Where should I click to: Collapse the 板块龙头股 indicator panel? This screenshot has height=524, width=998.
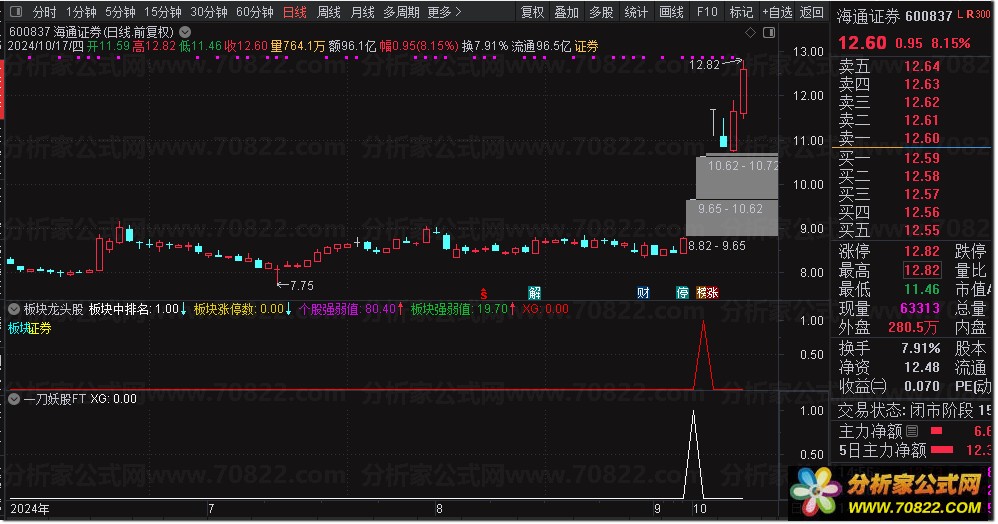[13, 309]
